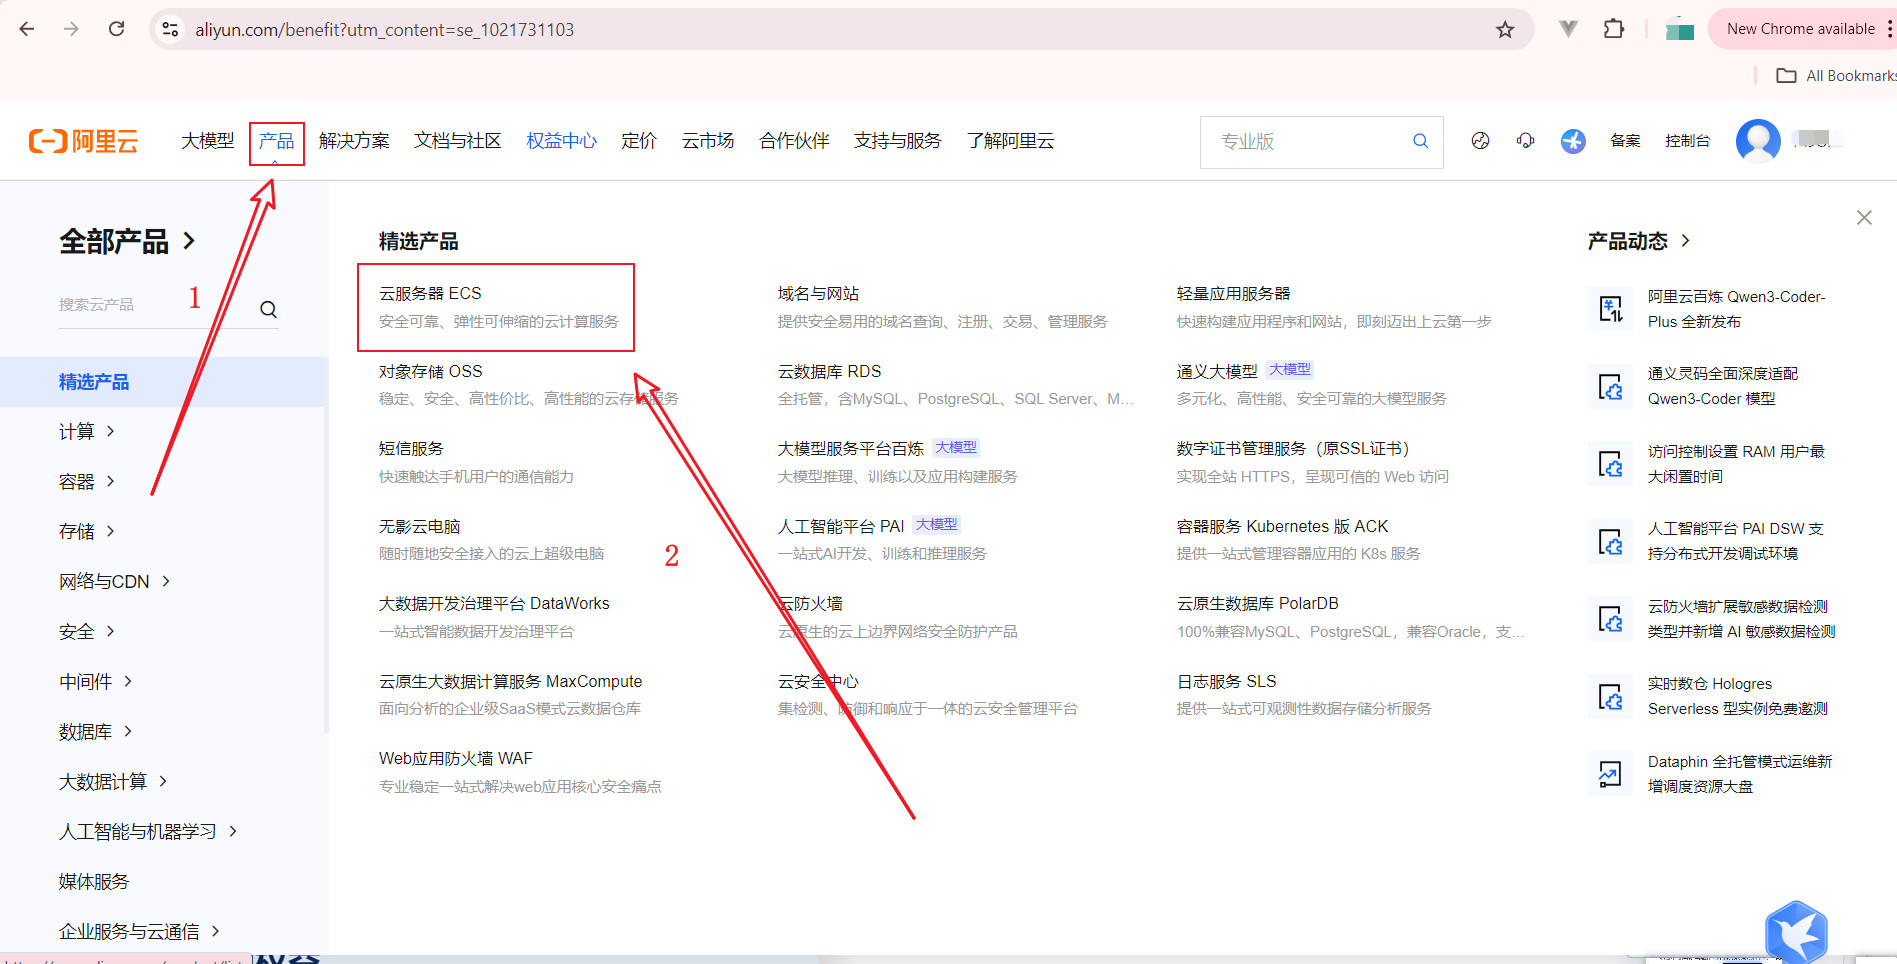Click the product search magnifier in sidebar
Viewport: 1897px width, 964px height.
(268, 309)
